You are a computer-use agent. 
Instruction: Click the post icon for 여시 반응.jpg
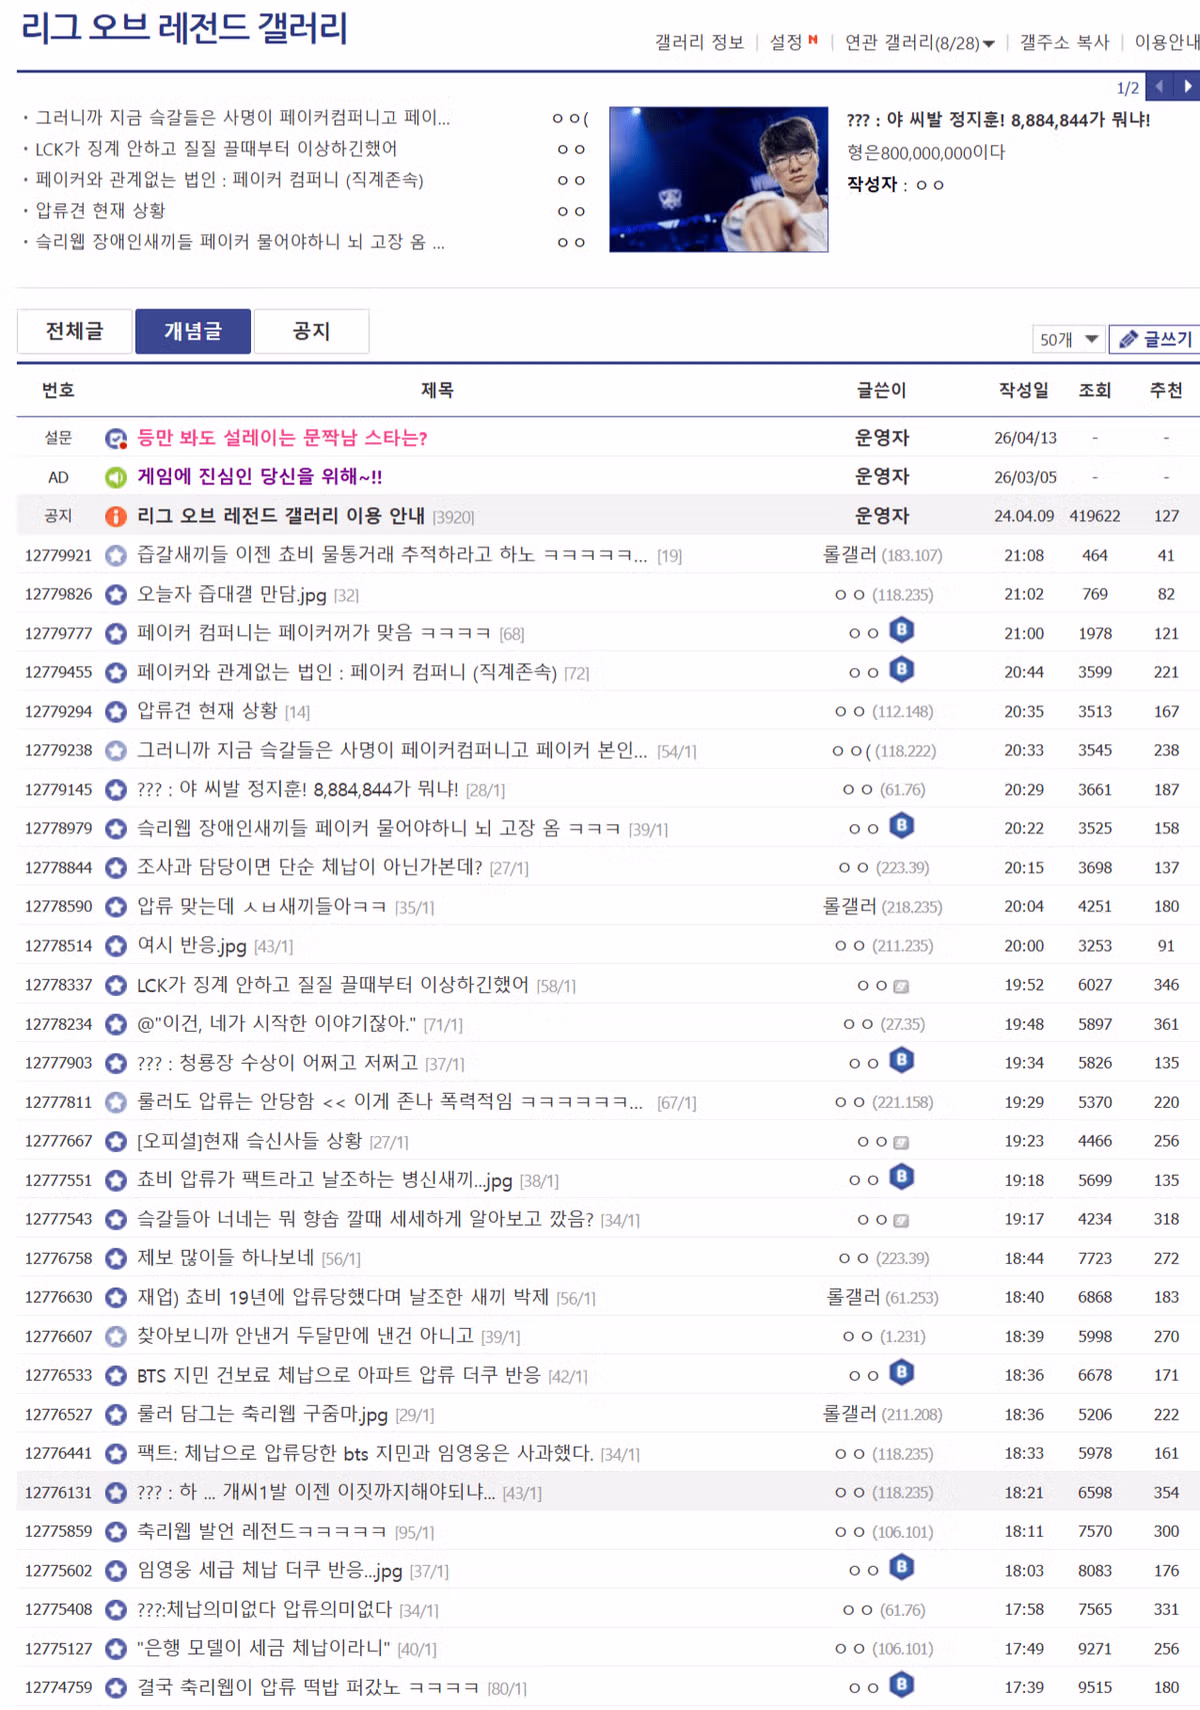(x=116, y=945)
